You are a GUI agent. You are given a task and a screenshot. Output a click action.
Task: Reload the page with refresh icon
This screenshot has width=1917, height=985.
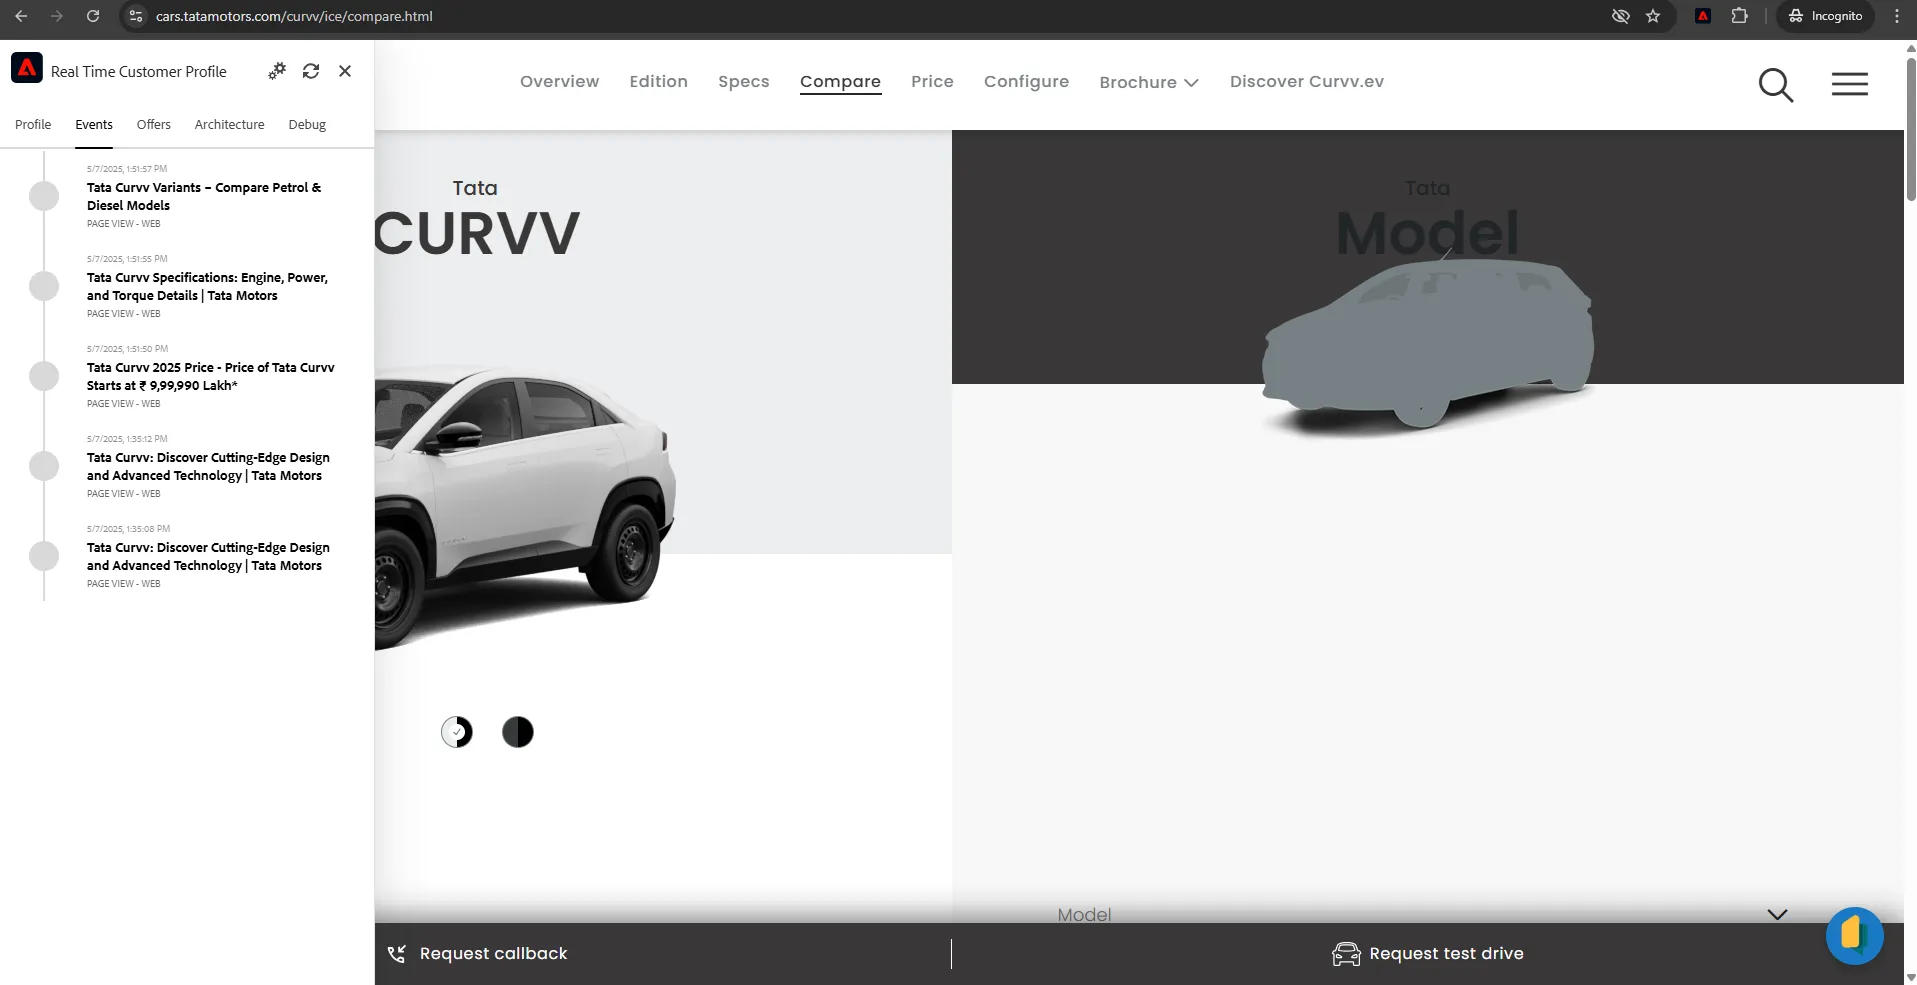pos(93,16)
